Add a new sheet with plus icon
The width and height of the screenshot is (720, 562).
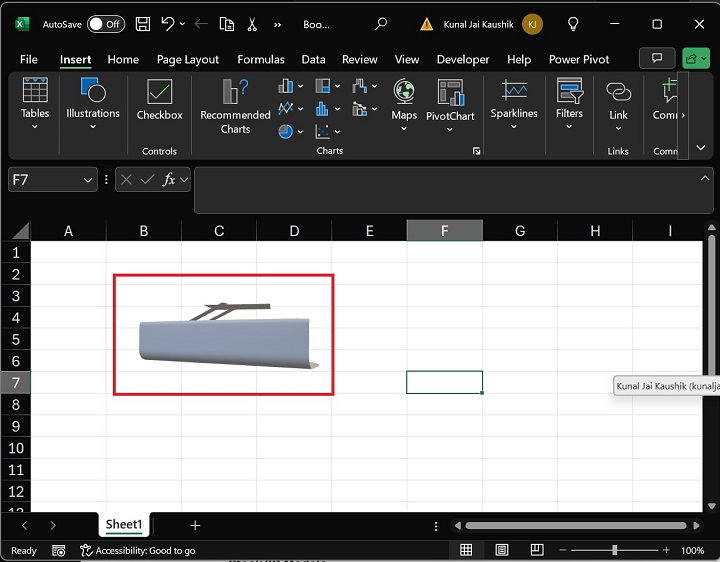pos(195,525)
